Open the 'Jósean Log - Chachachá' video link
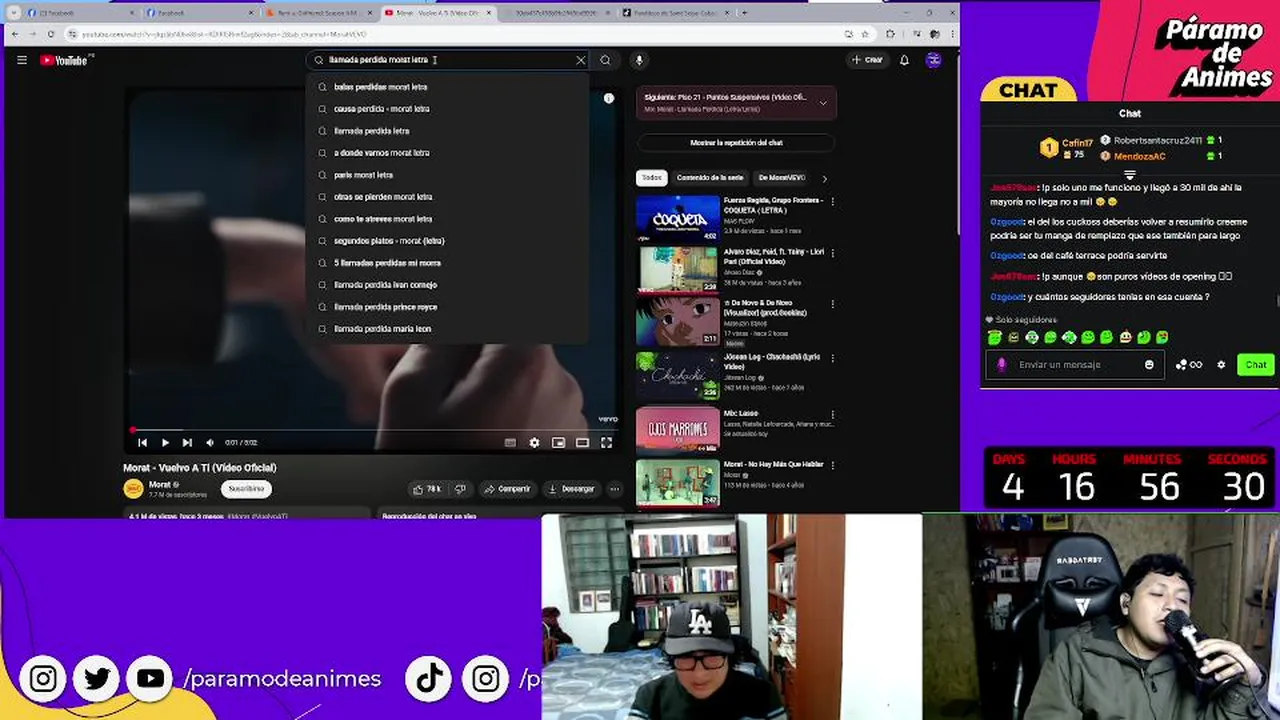The image size is (1280, 720). click(x=773, y=362)
